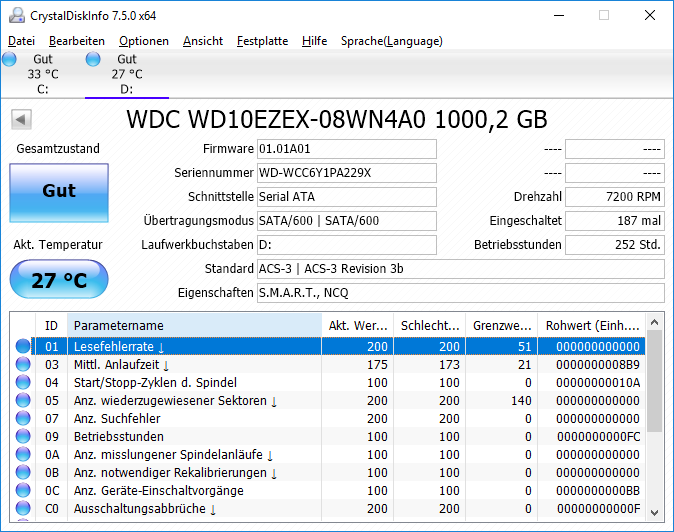
Task: Click the Schnittstelle field Serial ATA
Action: coord(346,197)
